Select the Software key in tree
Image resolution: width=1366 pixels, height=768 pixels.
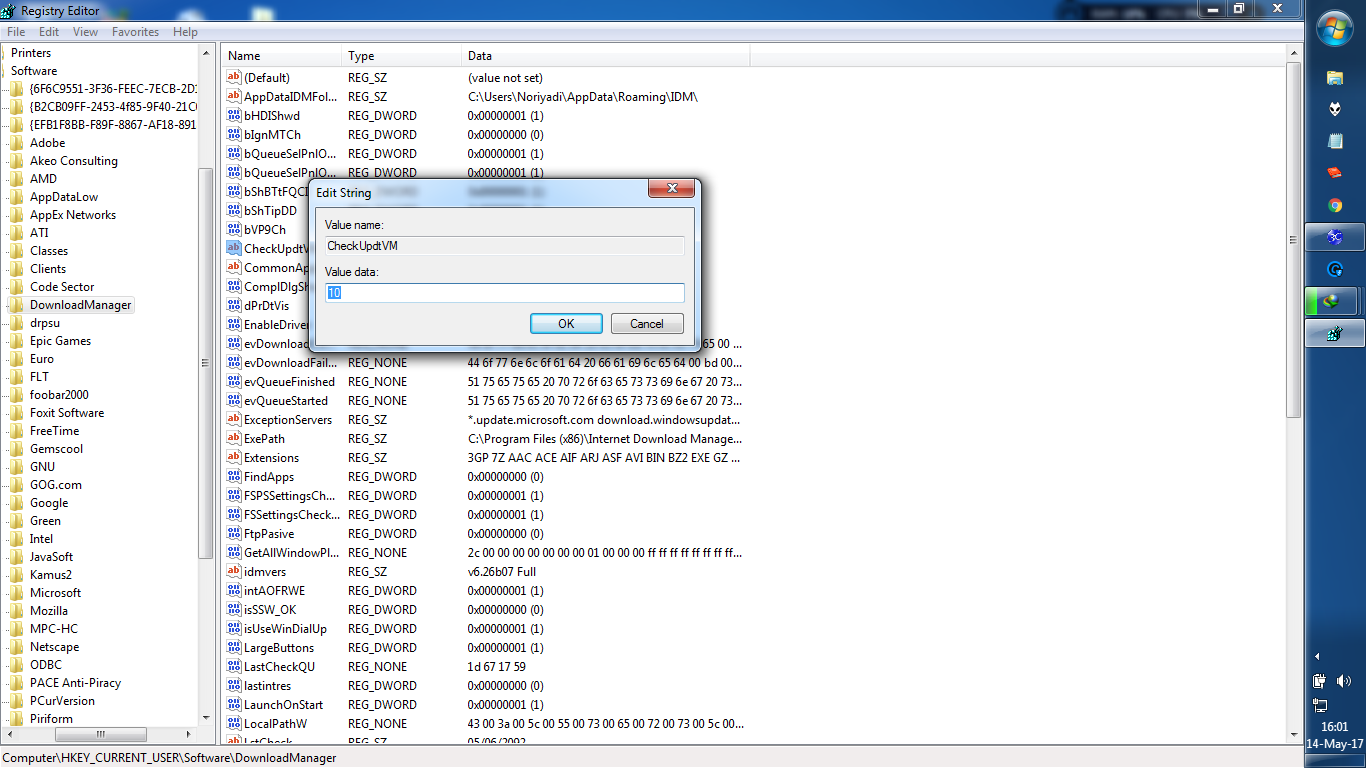(34, 71)
